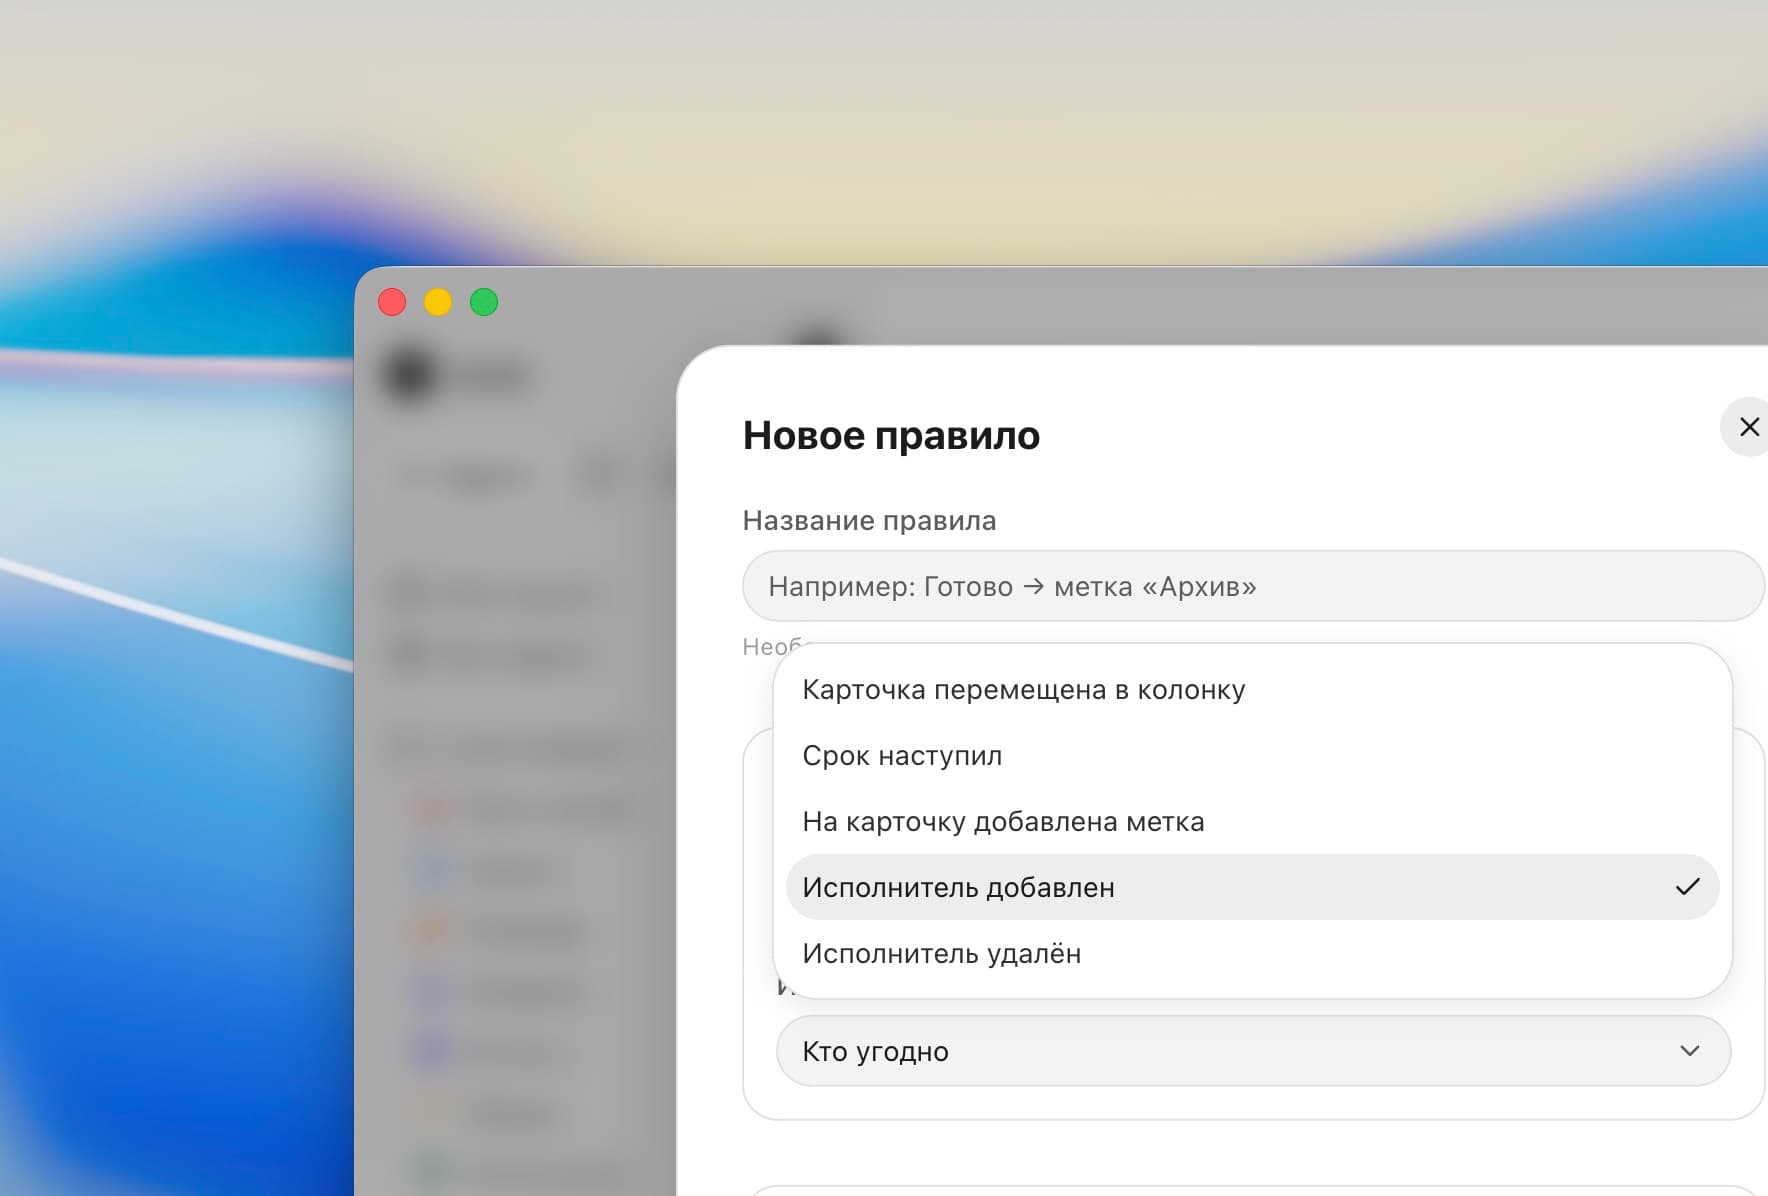The width and height of the screenshot is (1768, 1196).
Task: Click the green fullscreen window button
Action: 484,302
